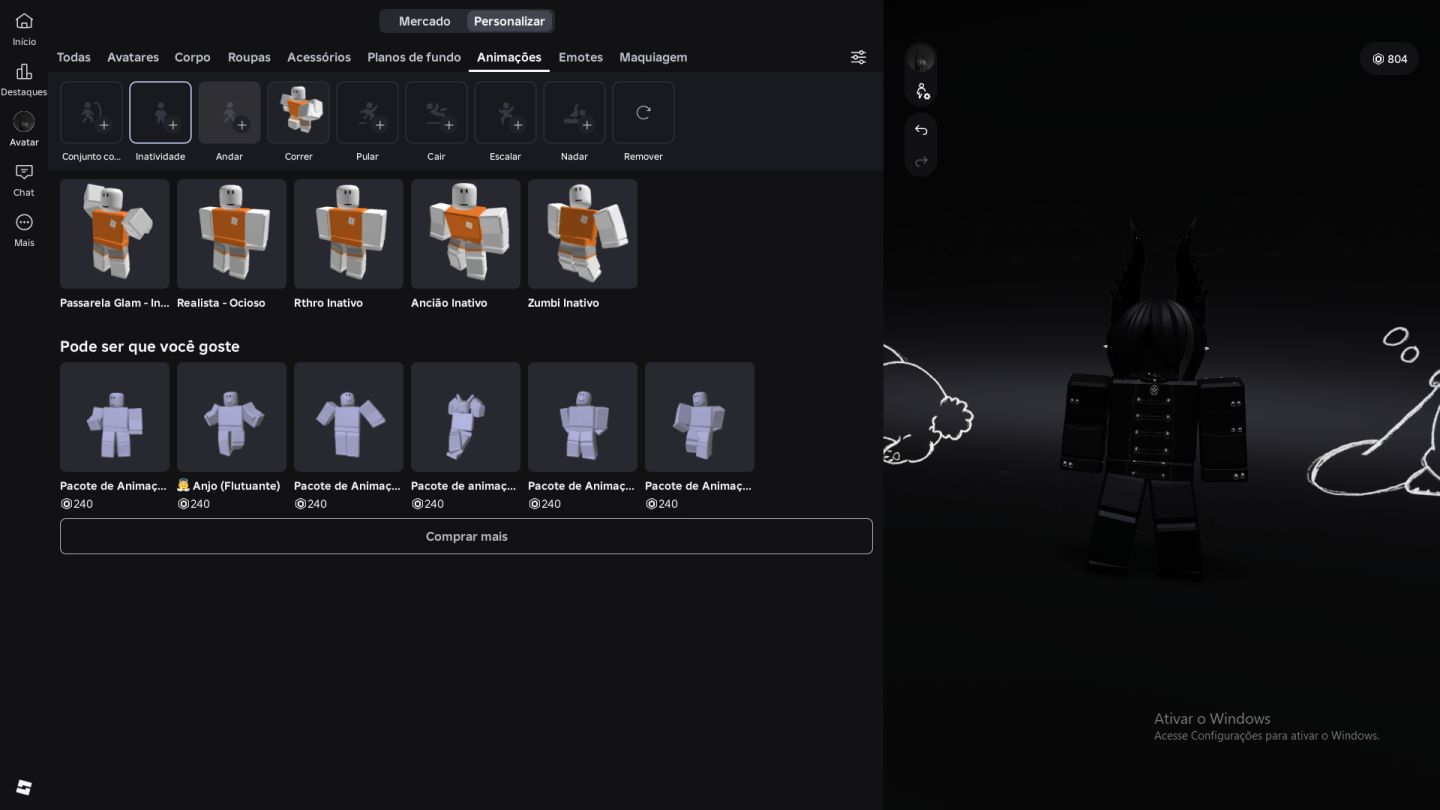The height and width of the screenshot is (810, 1440).
Task: Click avatar headshot icon in preview panel
Action: pos(921,59)
